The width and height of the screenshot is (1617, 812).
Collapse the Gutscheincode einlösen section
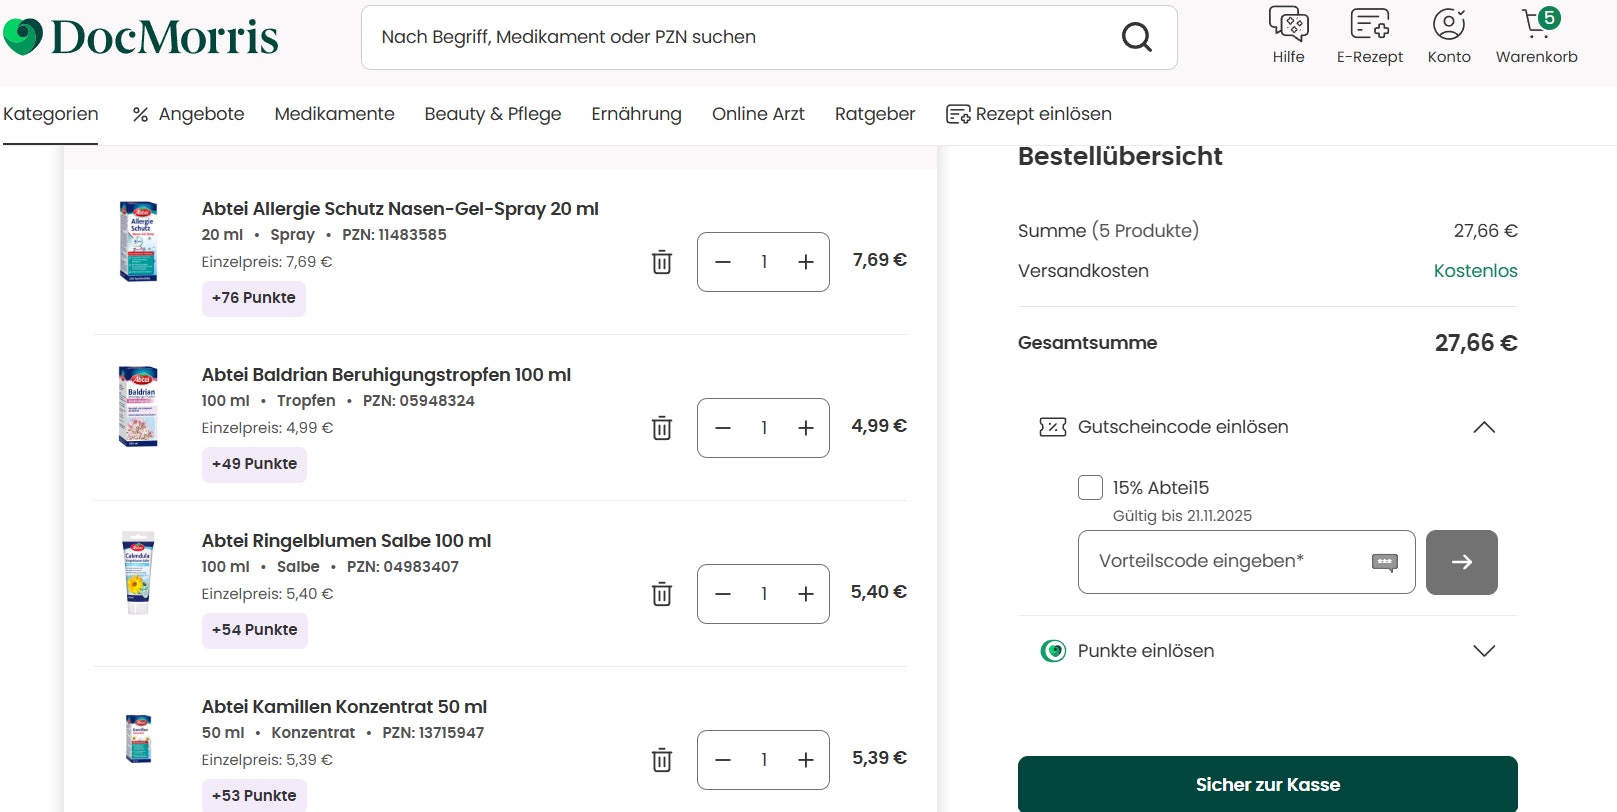(1484, 427)
